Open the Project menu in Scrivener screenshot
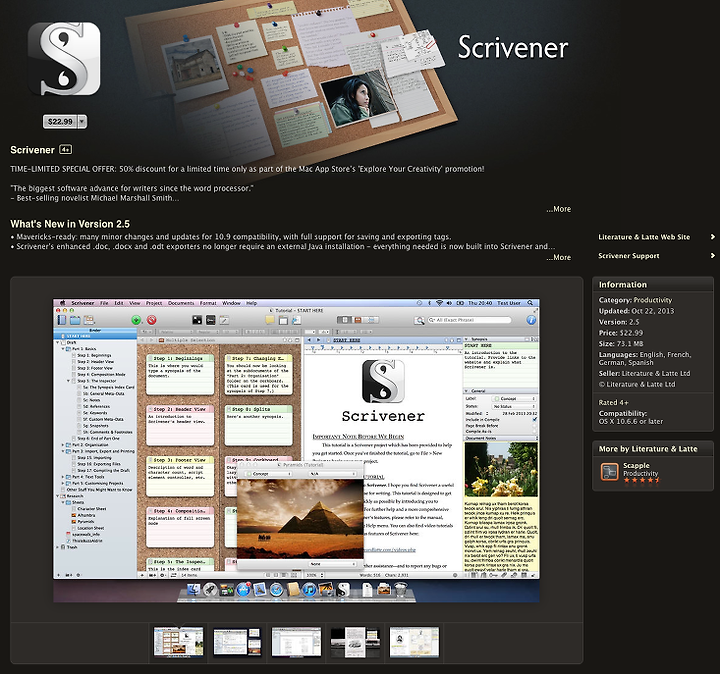This screenshot has height=674, width=720. click(x=154, y=303)
